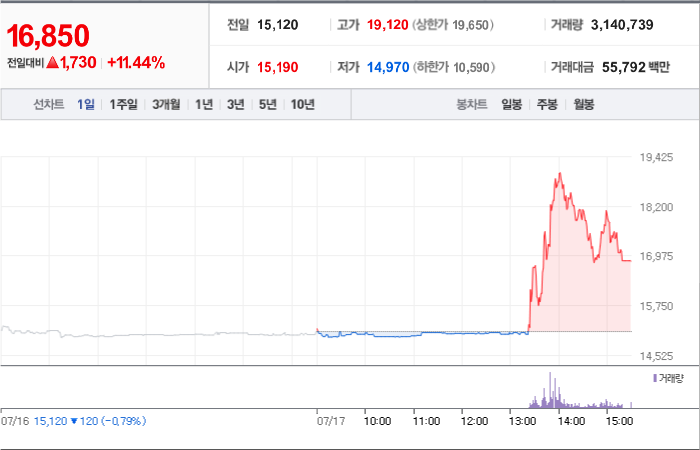Switch line chart to 3개월
Image resolution: width=700 pixels, height=450 pixels.
166,104
